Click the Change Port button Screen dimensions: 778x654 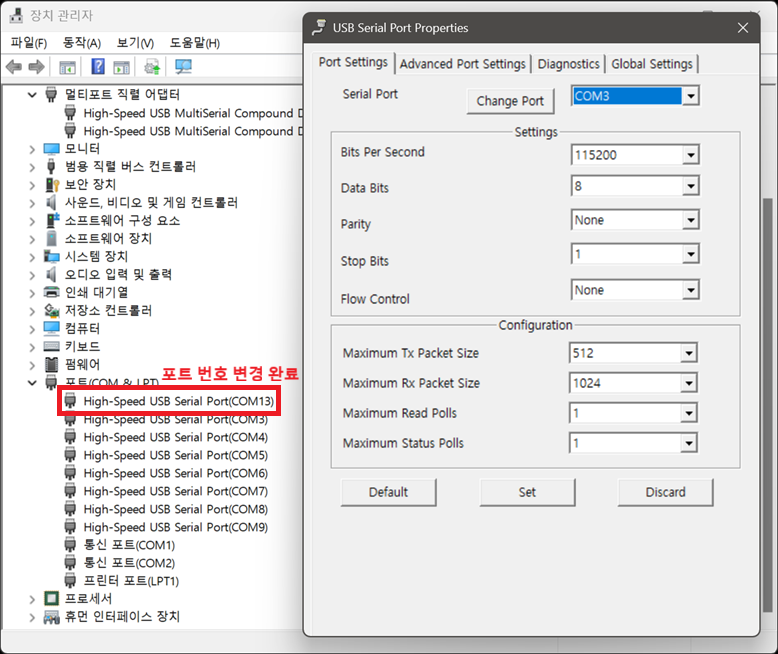(x=510, y=101)
